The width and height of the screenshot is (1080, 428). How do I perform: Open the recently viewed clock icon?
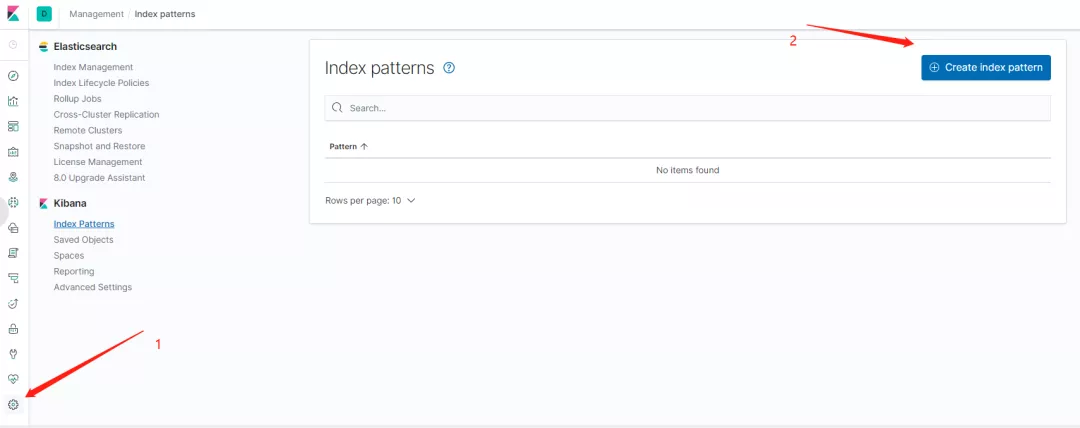point(13,45)
